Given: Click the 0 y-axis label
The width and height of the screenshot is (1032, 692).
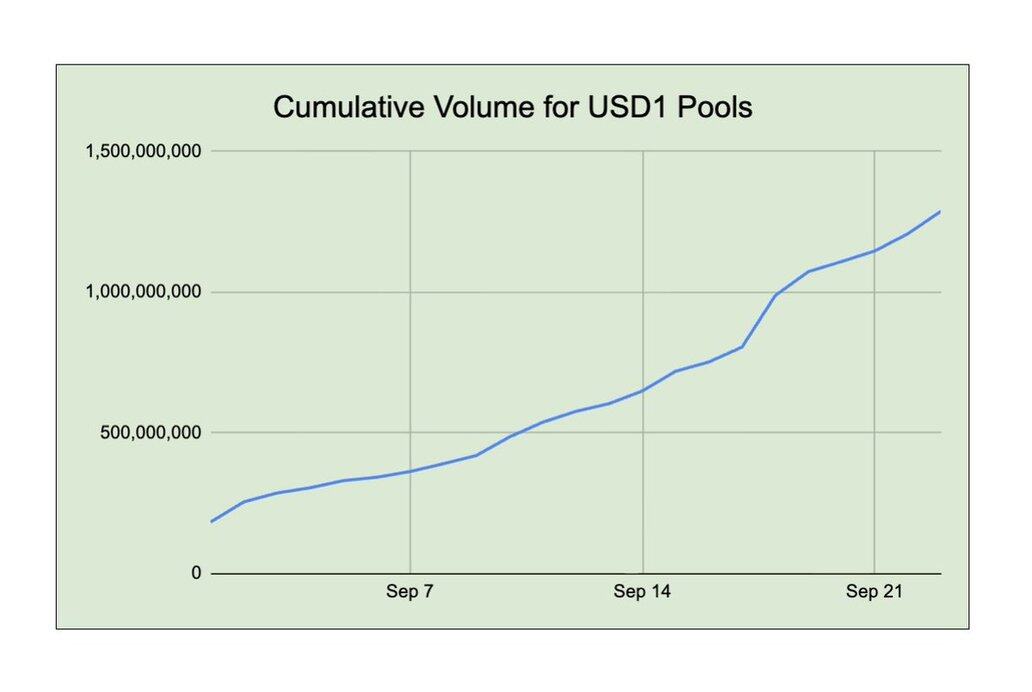Looking at the screenshot, I should click(x=196, y=573).
